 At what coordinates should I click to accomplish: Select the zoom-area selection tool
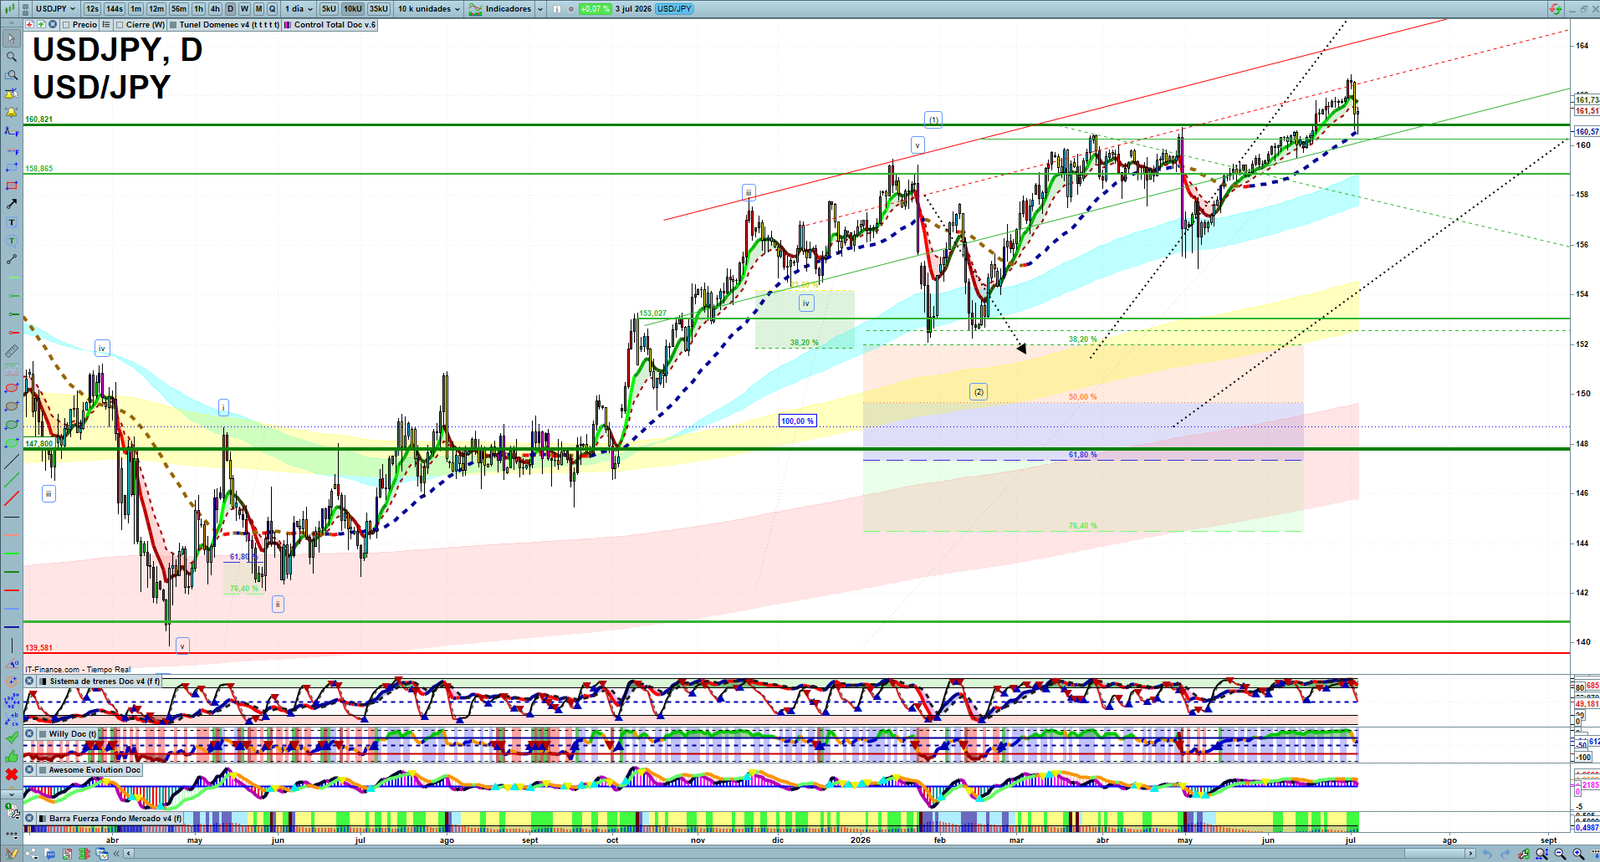pyautogui.click(x=11, y=75)
